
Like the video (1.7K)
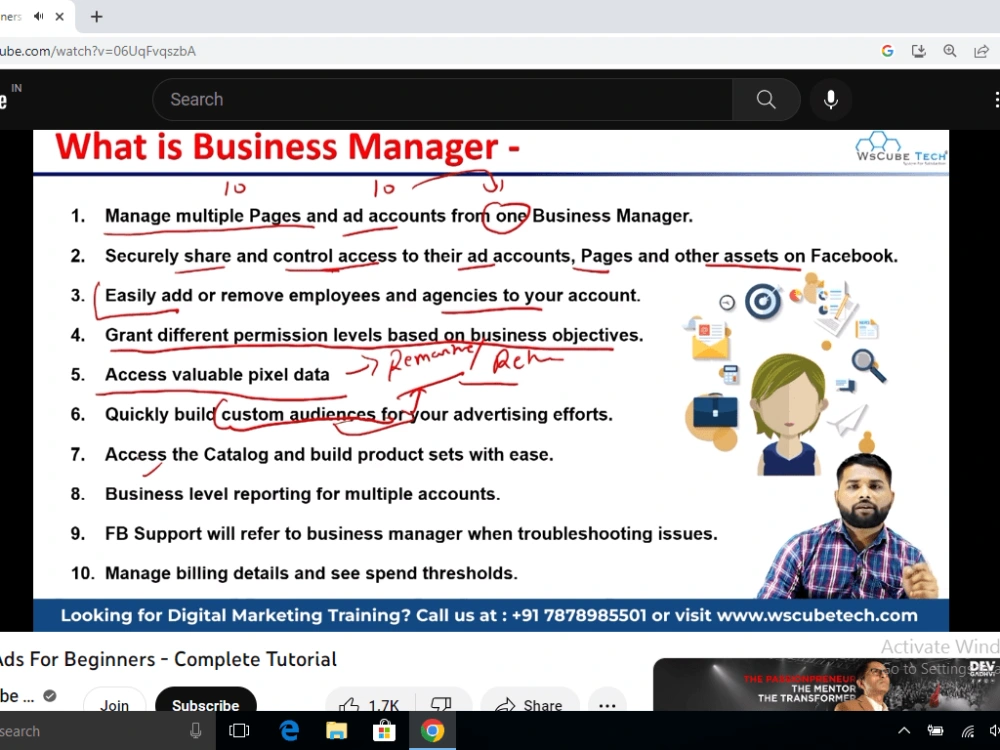click(369, 702)
